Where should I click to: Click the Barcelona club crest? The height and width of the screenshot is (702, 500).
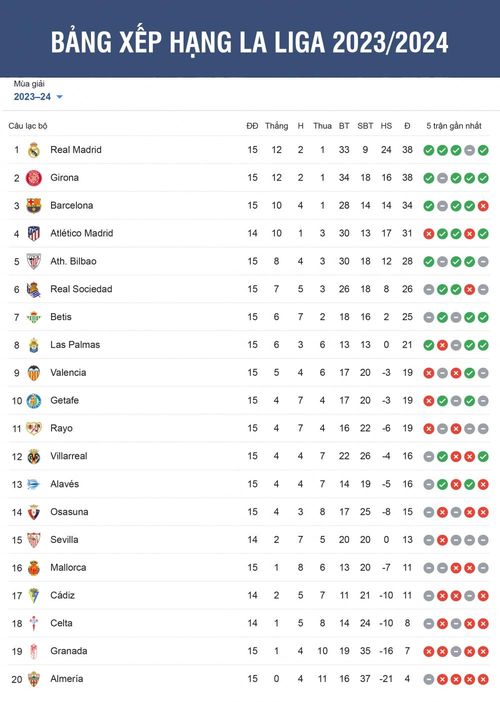[x=34, y=205]
